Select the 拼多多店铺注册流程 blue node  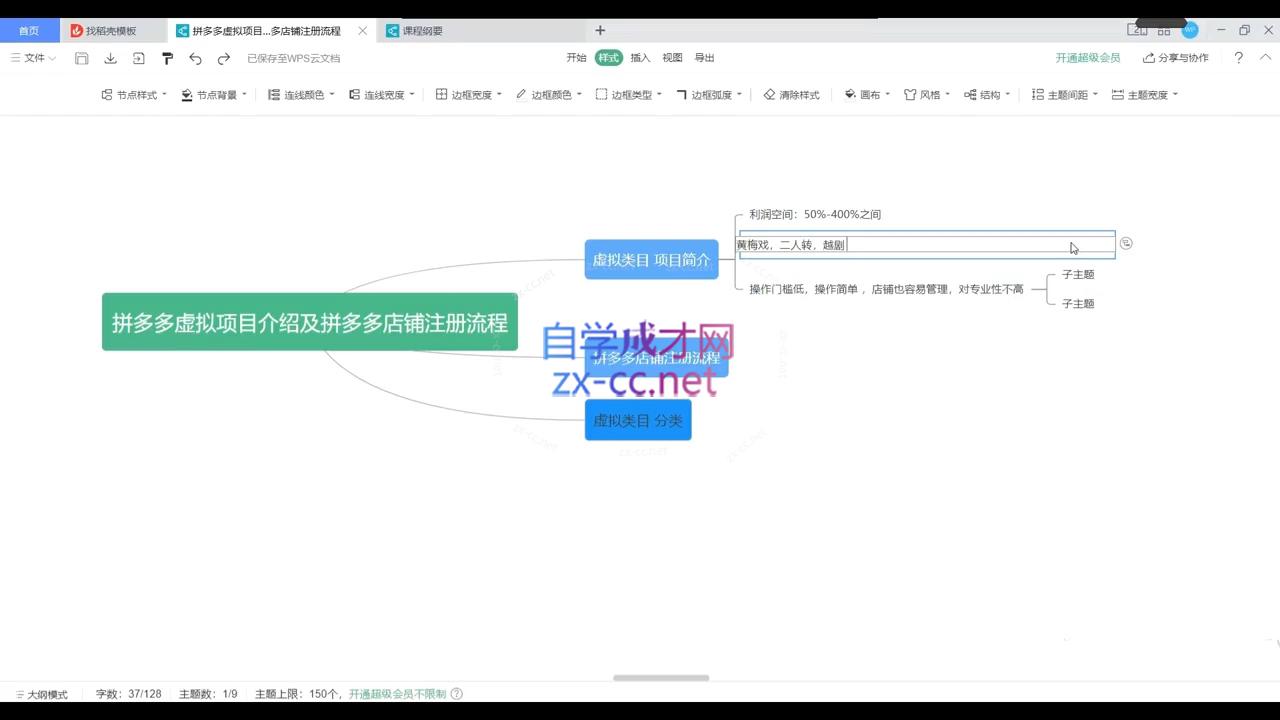(x=657, y=358)
